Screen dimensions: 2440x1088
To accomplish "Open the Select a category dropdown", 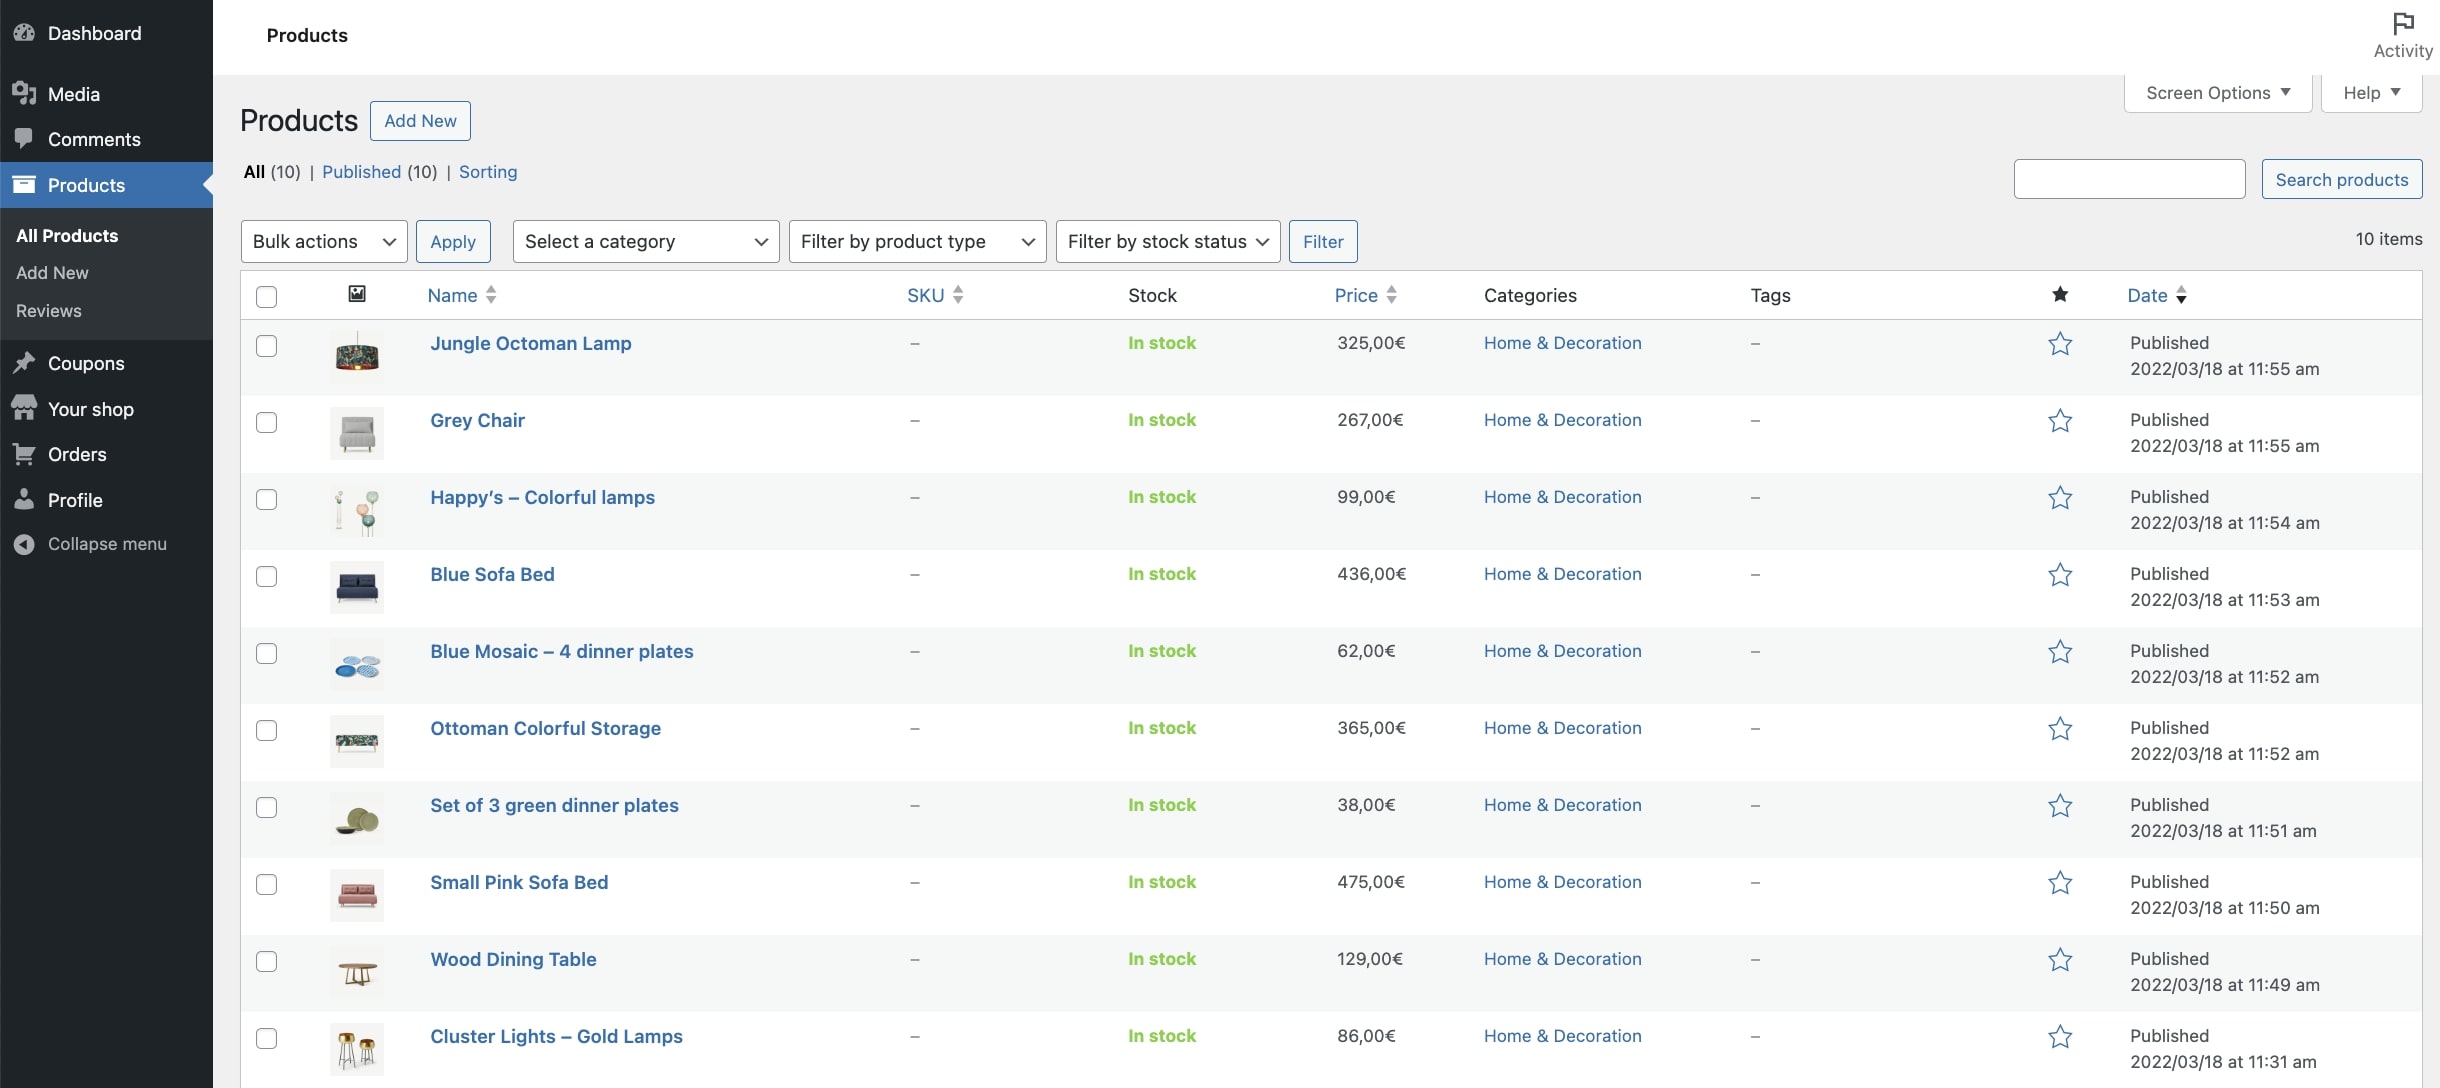I will pyautogui.click(x=646, y=242).
